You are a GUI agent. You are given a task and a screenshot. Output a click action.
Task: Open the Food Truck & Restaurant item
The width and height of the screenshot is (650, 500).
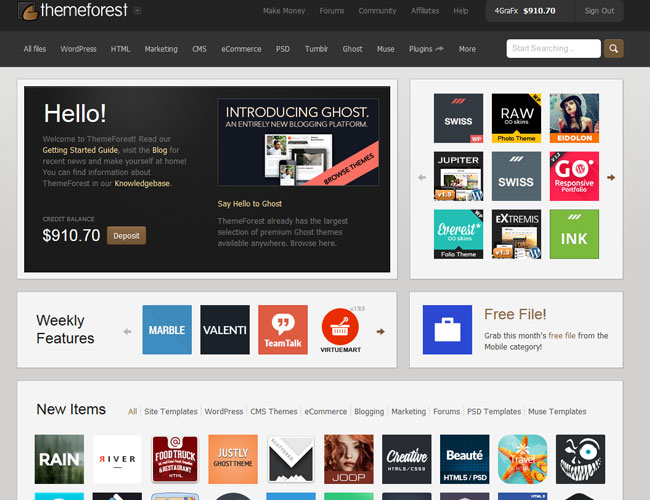coord(175,459)
